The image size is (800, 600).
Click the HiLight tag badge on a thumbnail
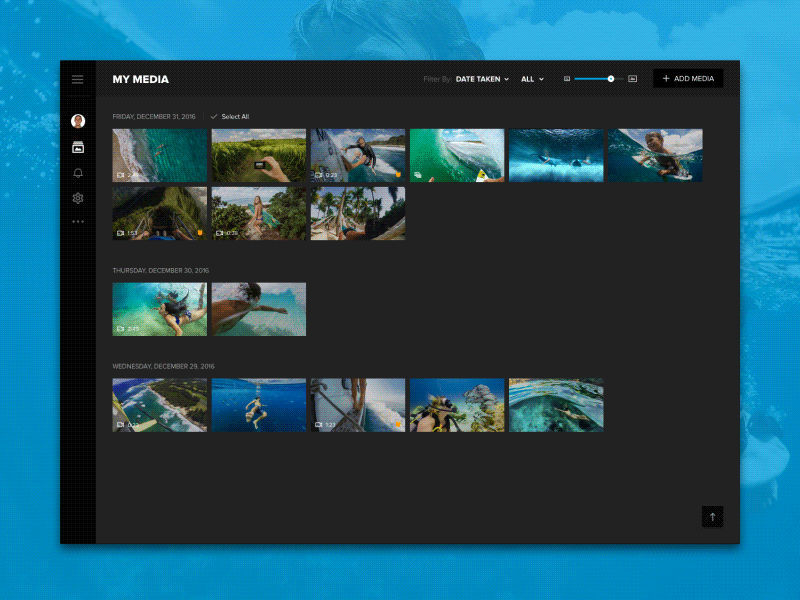[x=398, y=172]
